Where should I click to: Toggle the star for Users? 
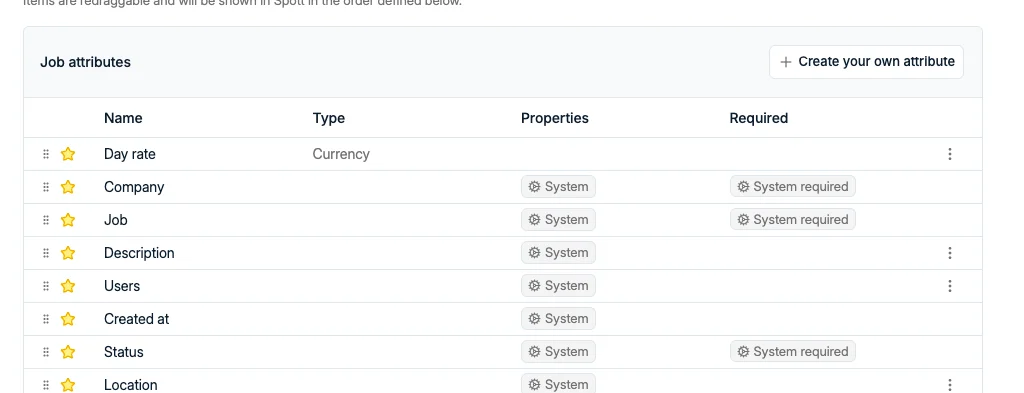[68, 286]
